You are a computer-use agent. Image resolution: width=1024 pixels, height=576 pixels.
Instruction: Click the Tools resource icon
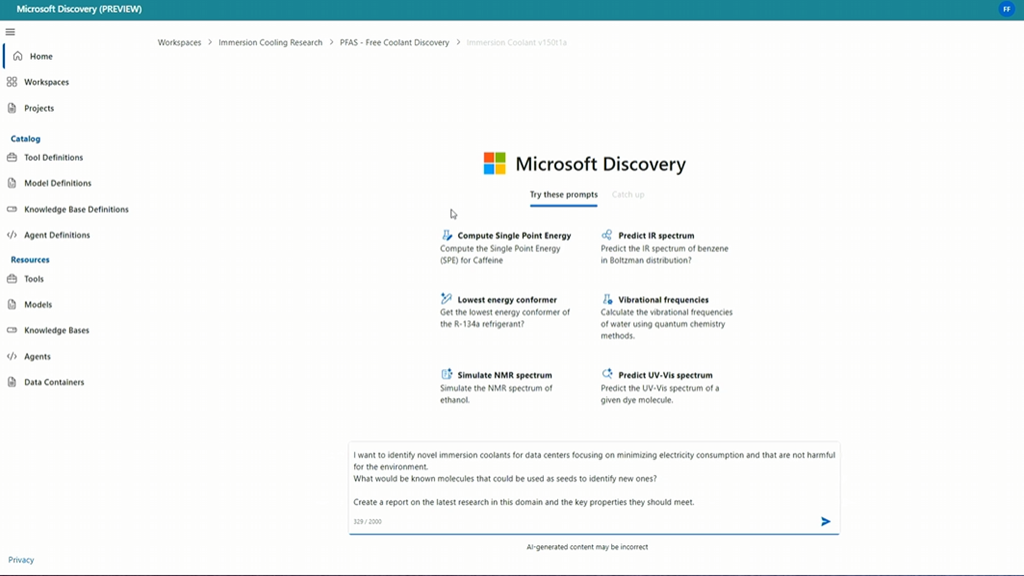click(x=12, y=279)
